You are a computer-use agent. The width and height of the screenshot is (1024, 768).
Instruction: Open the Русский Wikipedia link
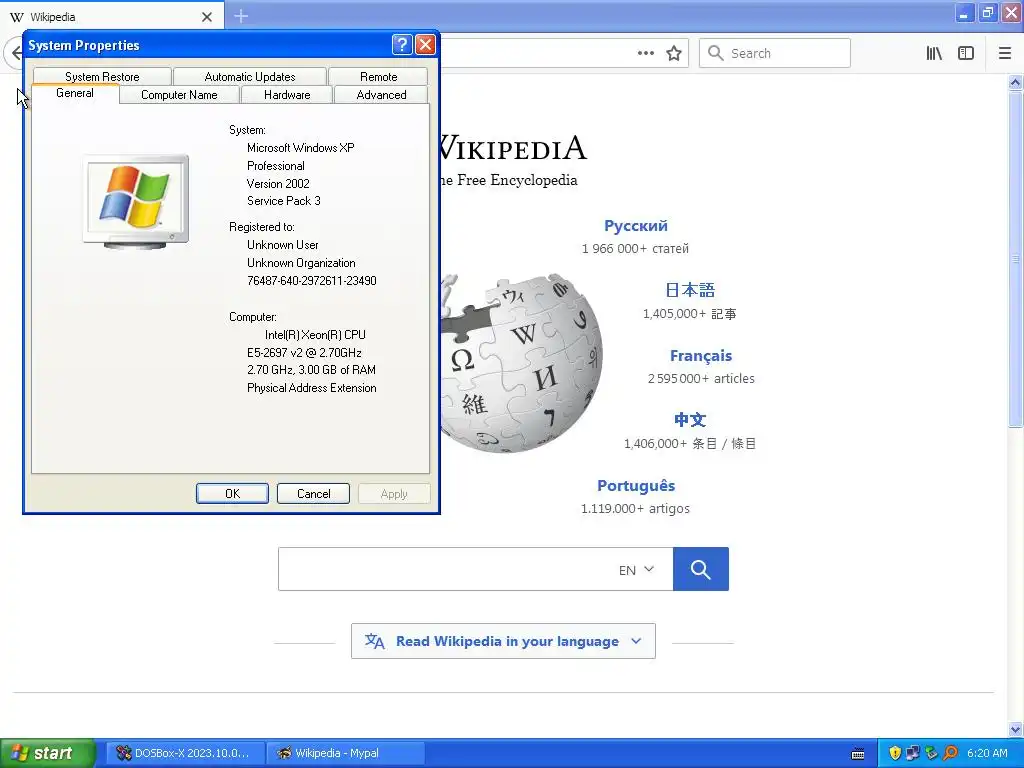[x=636, y=226]
